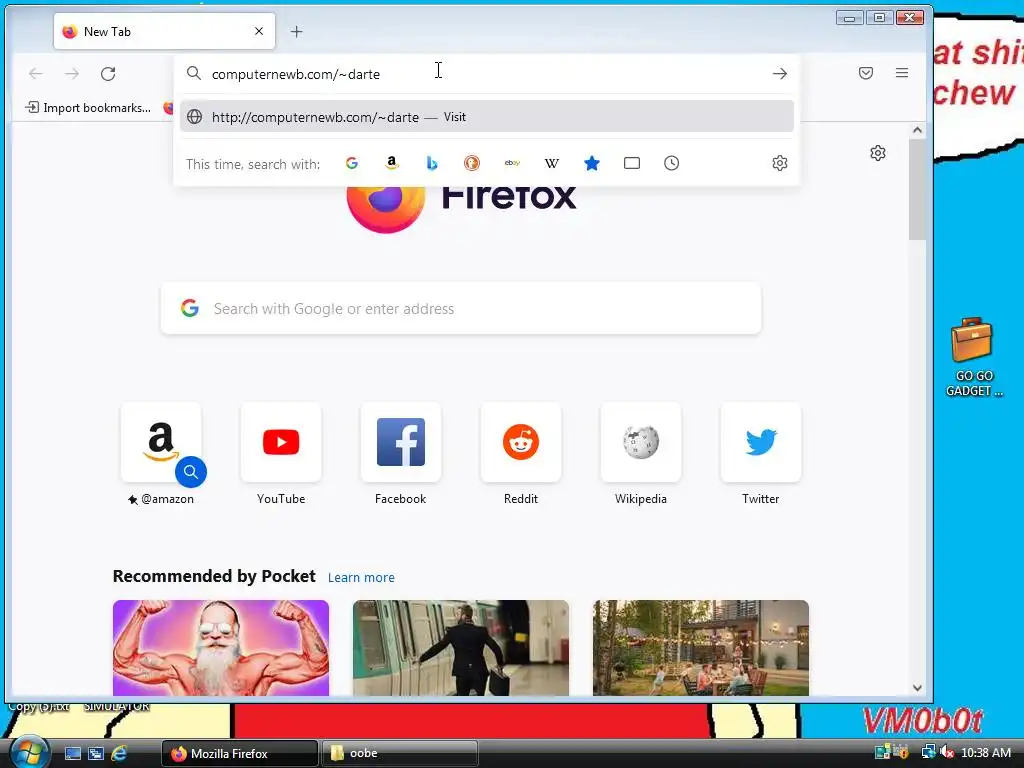This screenshot has height=768, width=1024.
Task: Click Show Desktop in Quick Launch
Action: click(72, 754)
